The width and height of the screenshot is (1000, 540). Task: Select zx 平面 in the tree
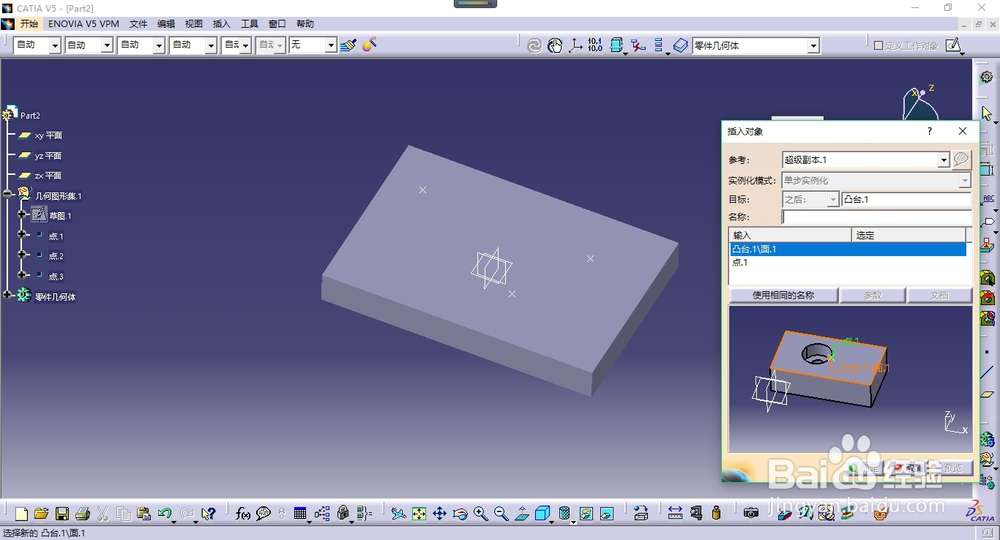click(48, 175)
